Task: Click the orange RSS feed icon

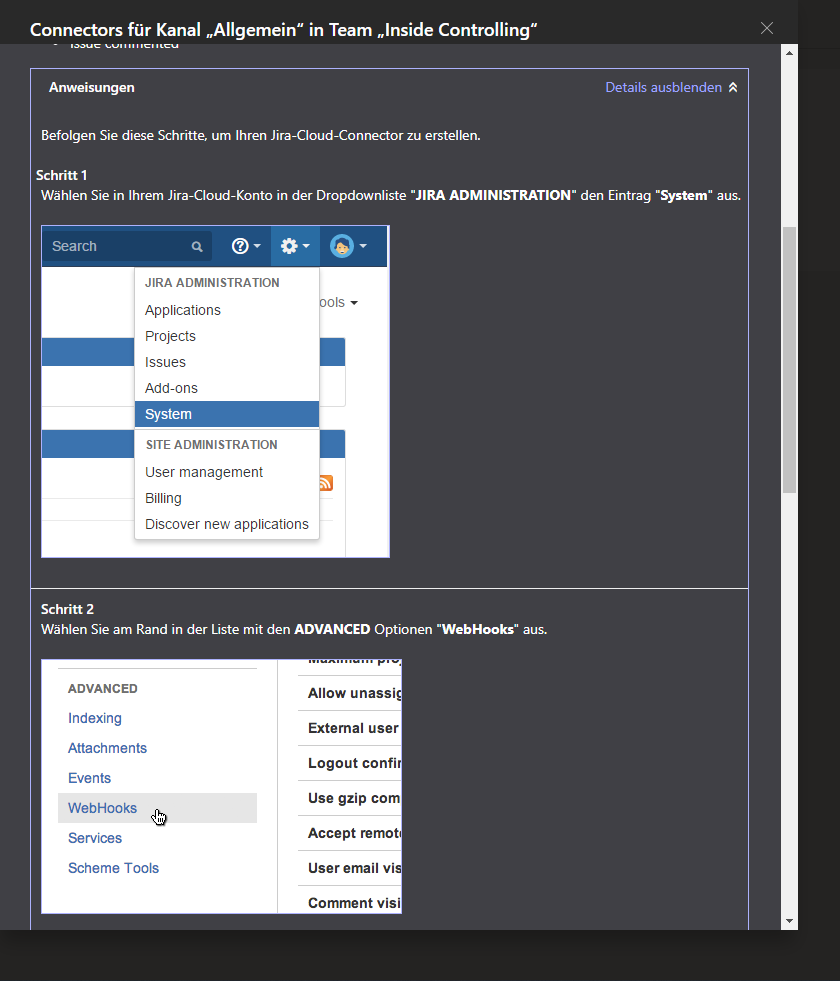Action: click(326, 483)
